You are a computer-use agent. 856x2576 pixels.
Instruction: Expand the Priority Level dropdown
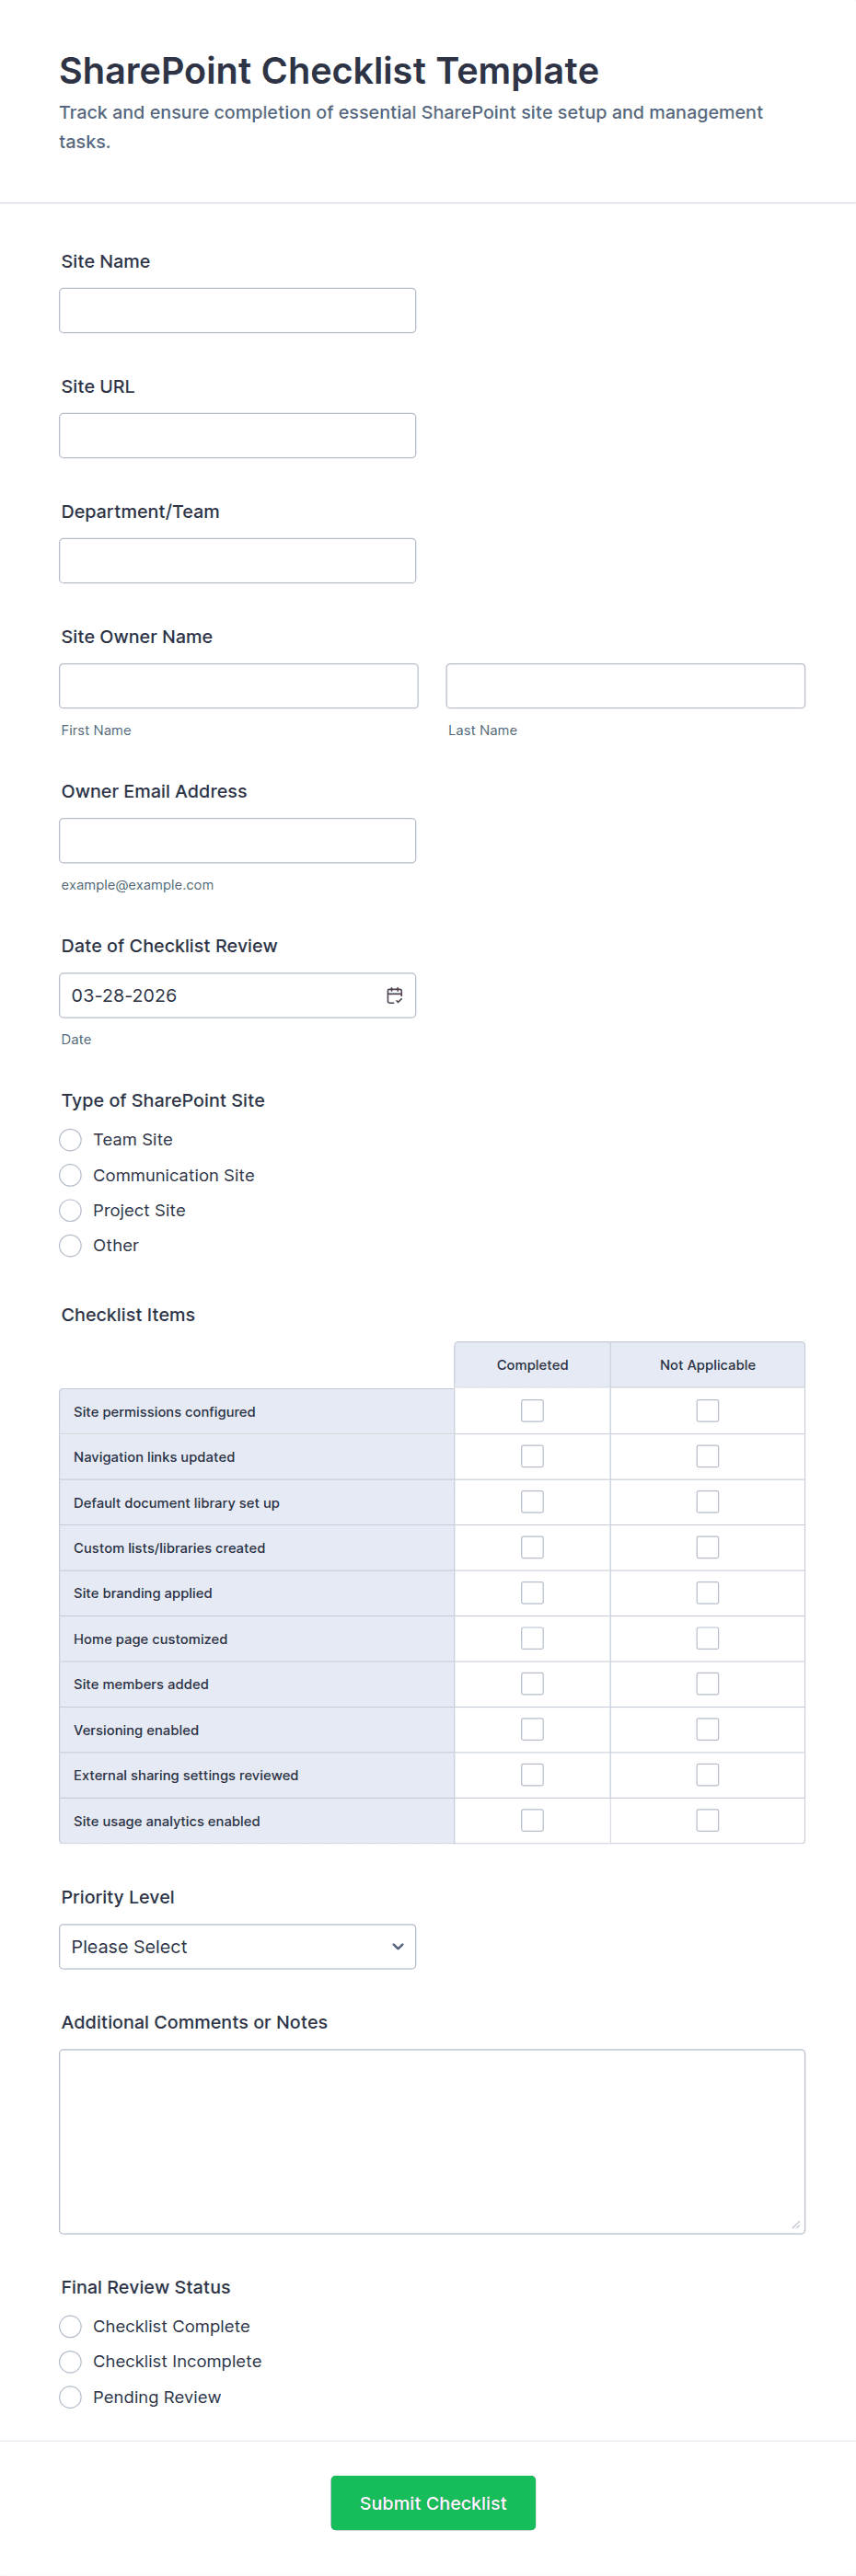coord(237,1946)
